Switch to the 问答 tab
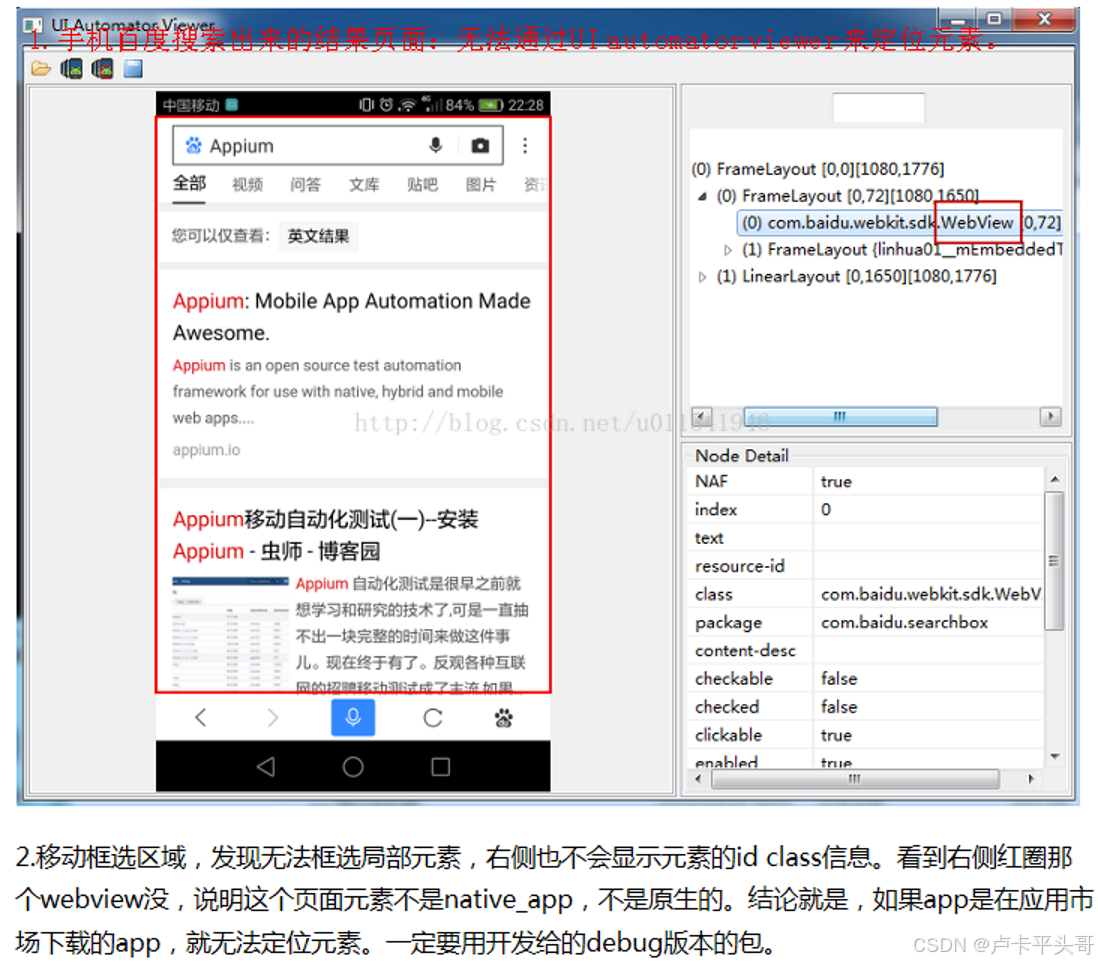Image resolution: width=1098 pixels, height=962 pixels. click(x=305, y=185)
